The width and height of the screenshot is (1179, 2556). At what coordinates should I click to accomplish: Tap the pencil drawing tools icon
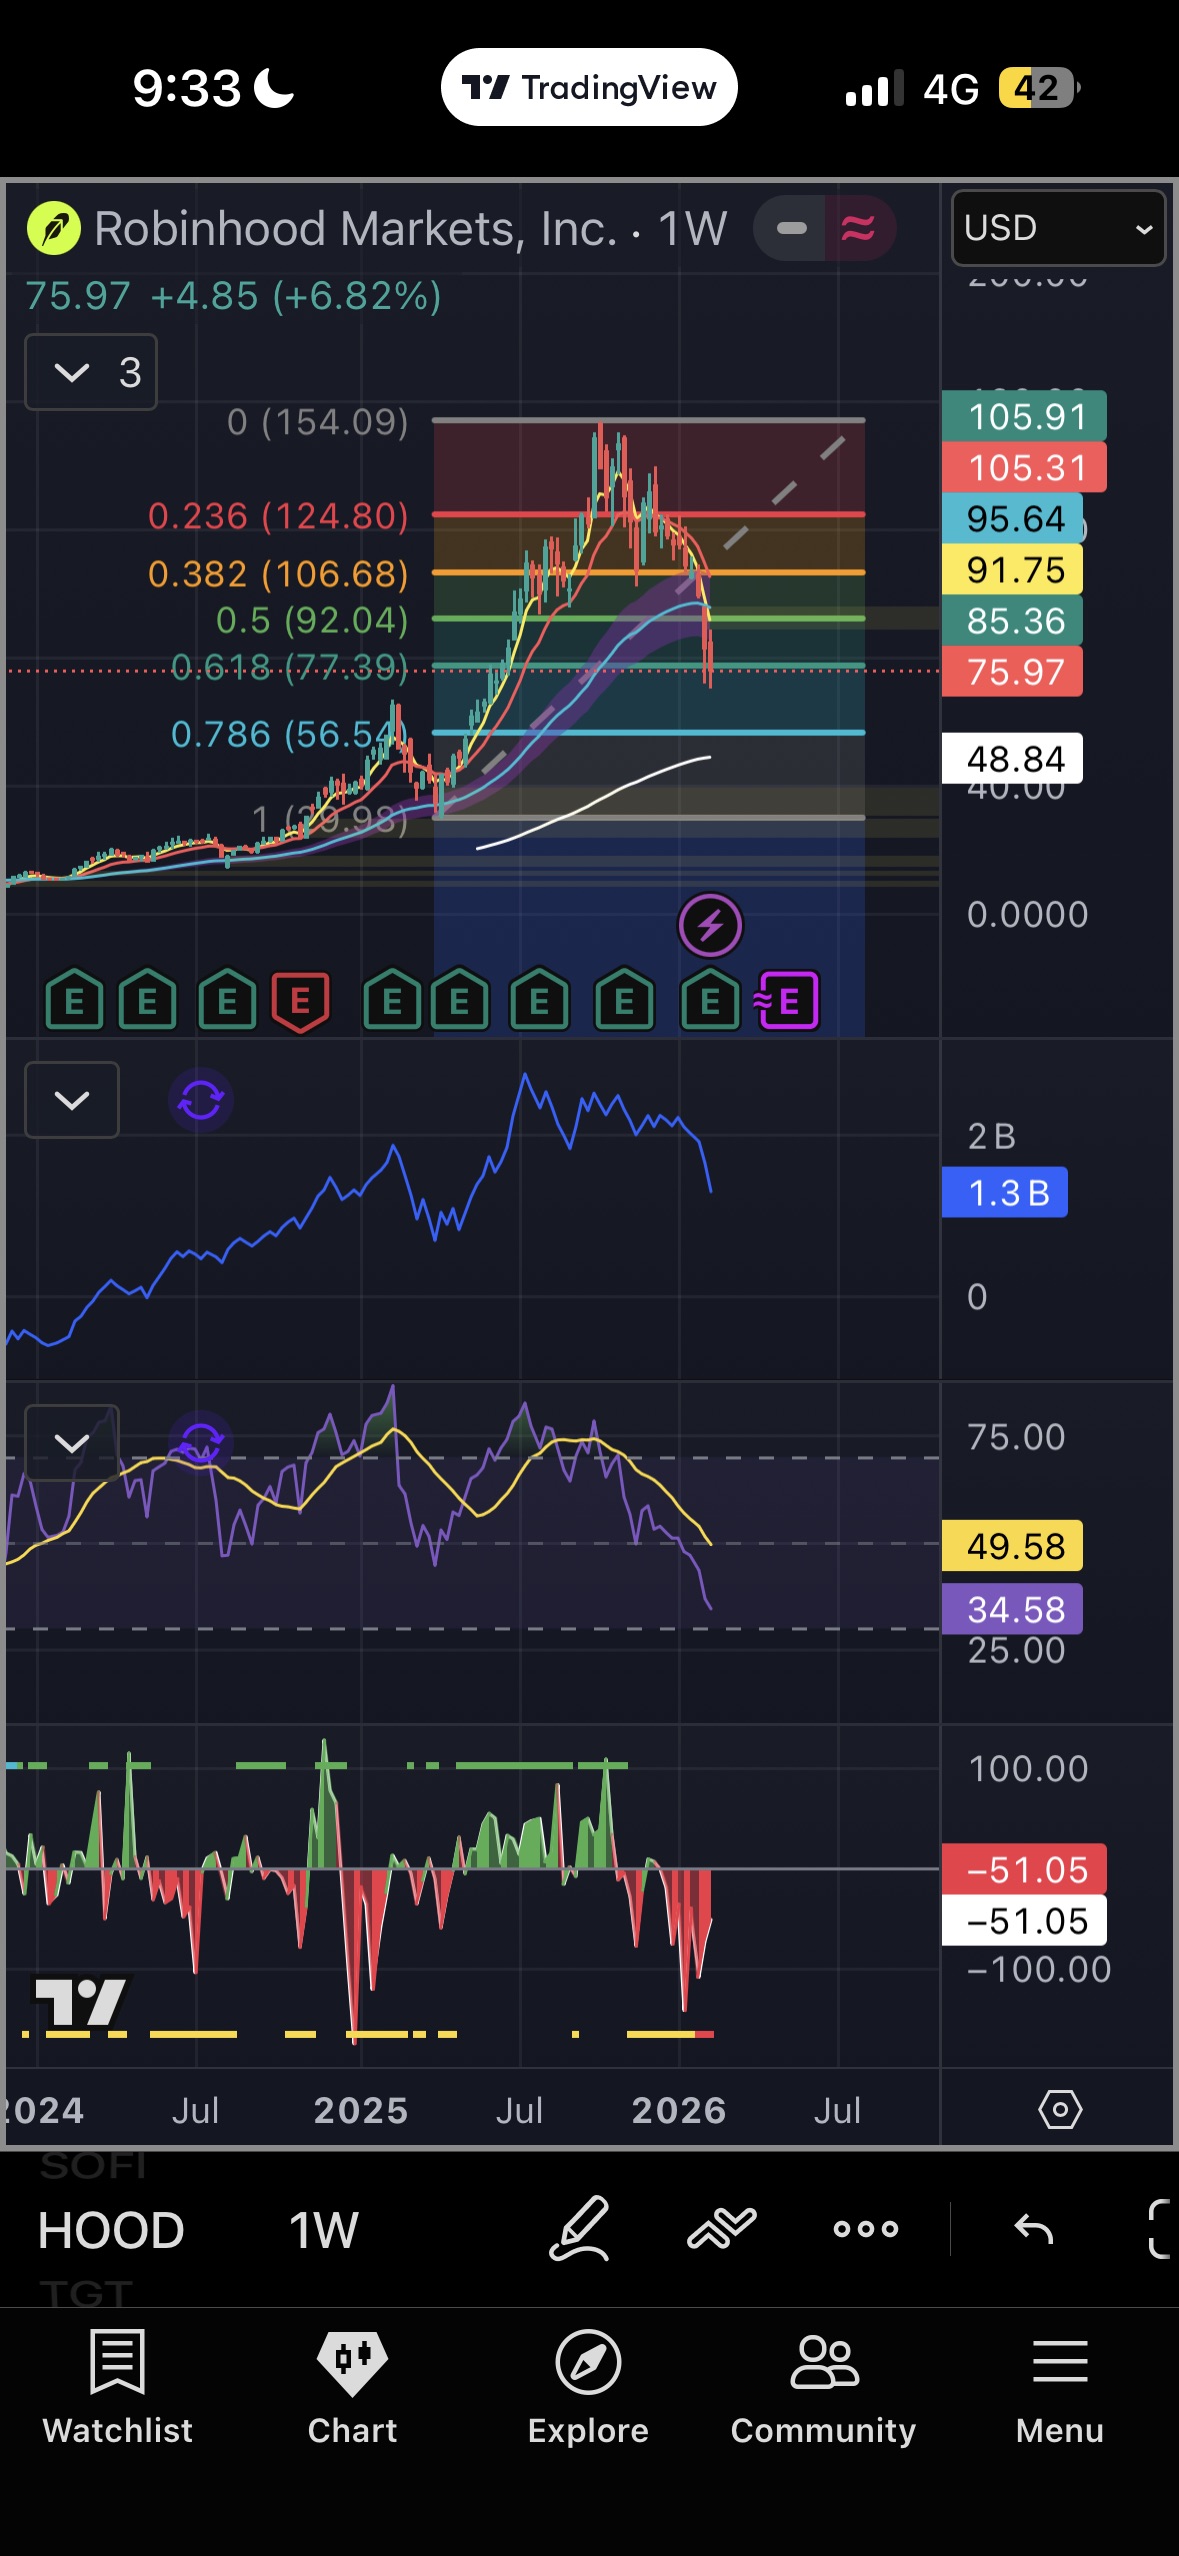(x=579, y=2228)
